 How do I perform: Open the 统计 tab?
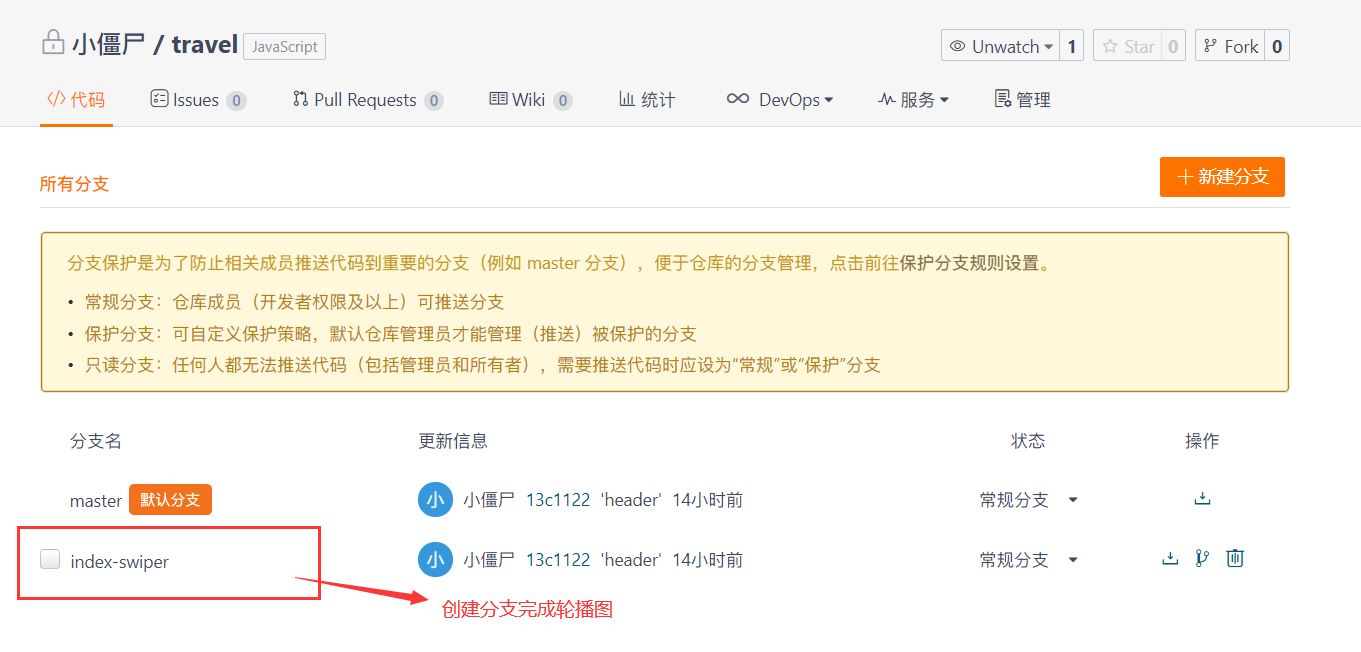(647, 100)
